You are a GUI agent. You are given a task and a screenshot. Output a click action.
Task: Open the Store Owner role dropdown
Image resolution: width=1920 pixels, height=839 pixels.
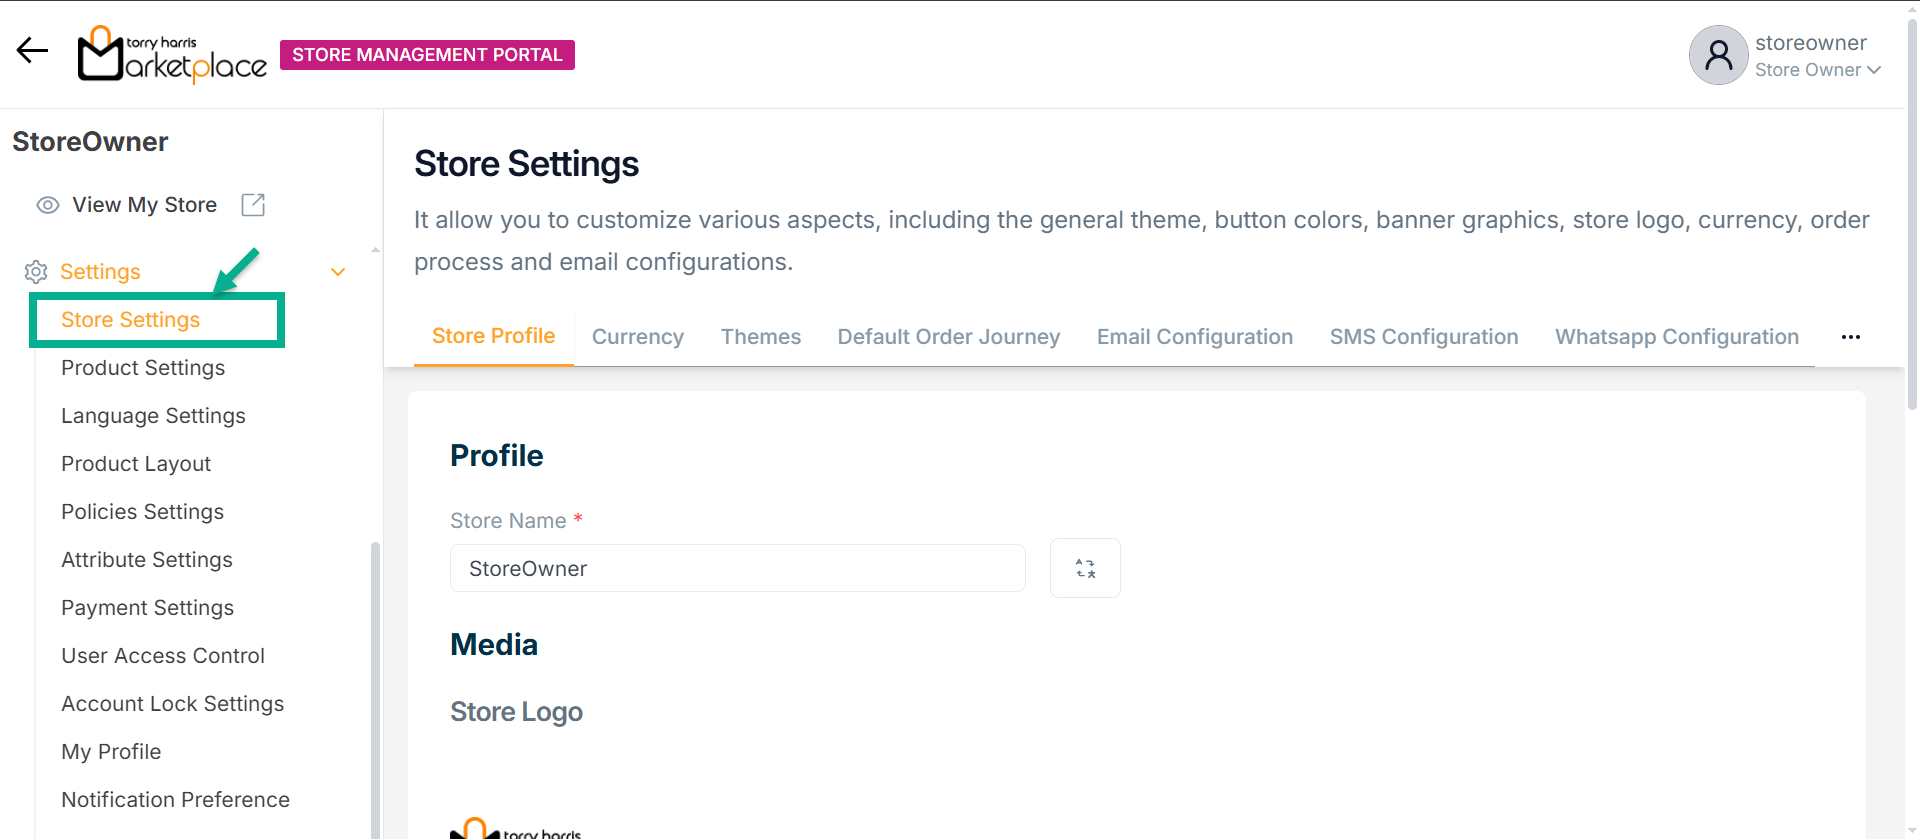[1818, 70]
